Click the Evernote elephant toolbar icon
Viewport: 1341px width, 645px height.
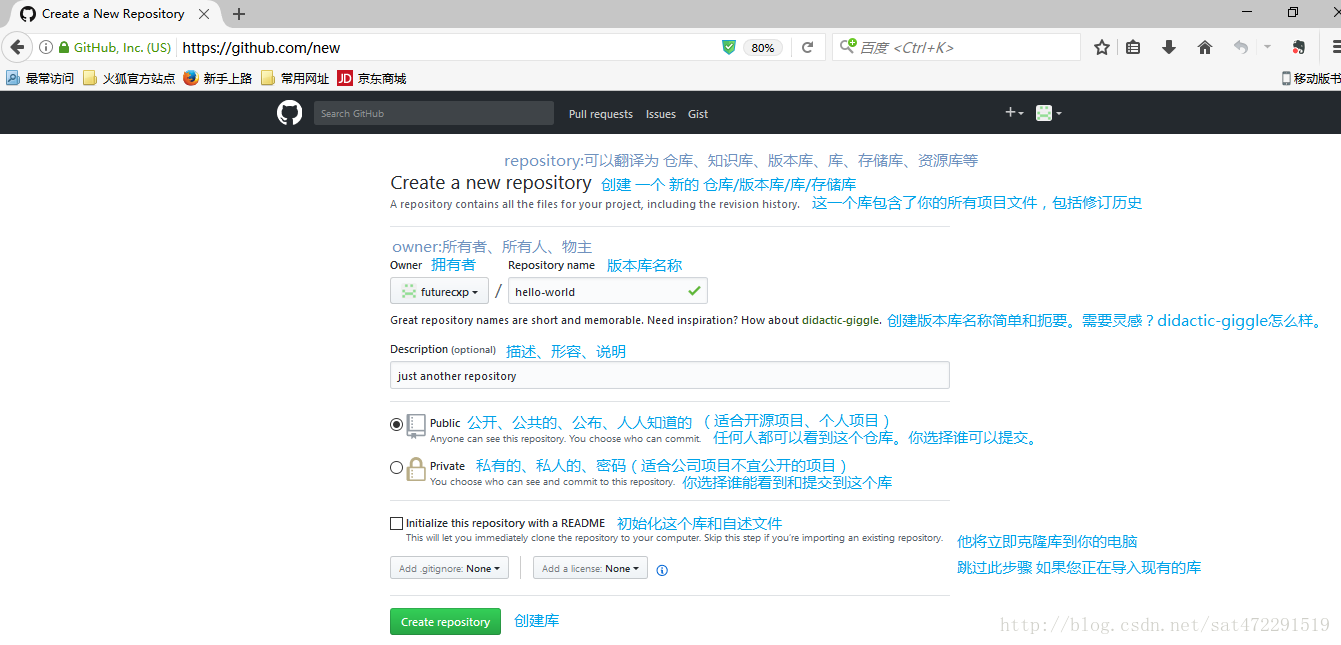1298,47
